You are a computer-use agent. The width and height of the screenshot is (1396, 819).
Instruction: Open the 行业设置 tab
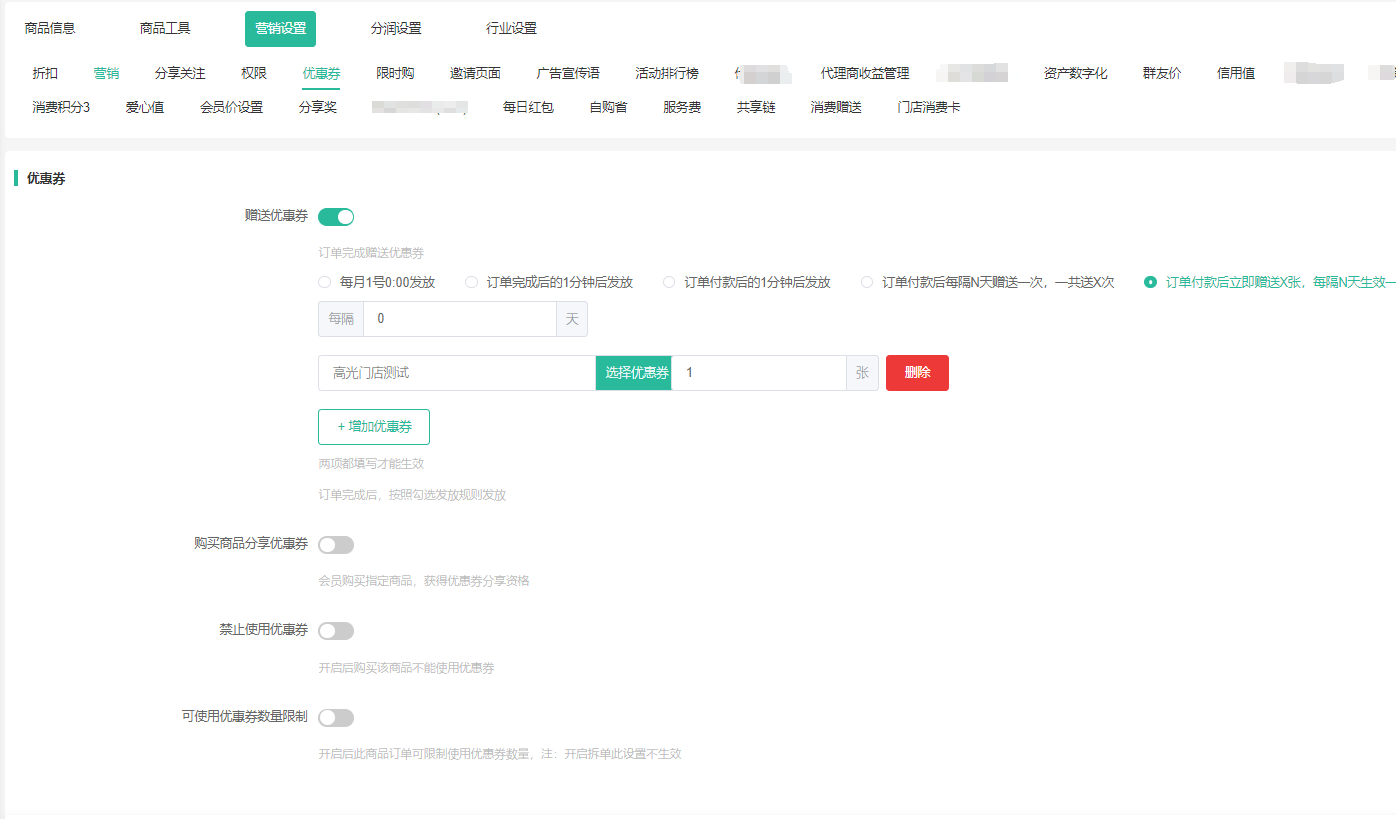511,29
